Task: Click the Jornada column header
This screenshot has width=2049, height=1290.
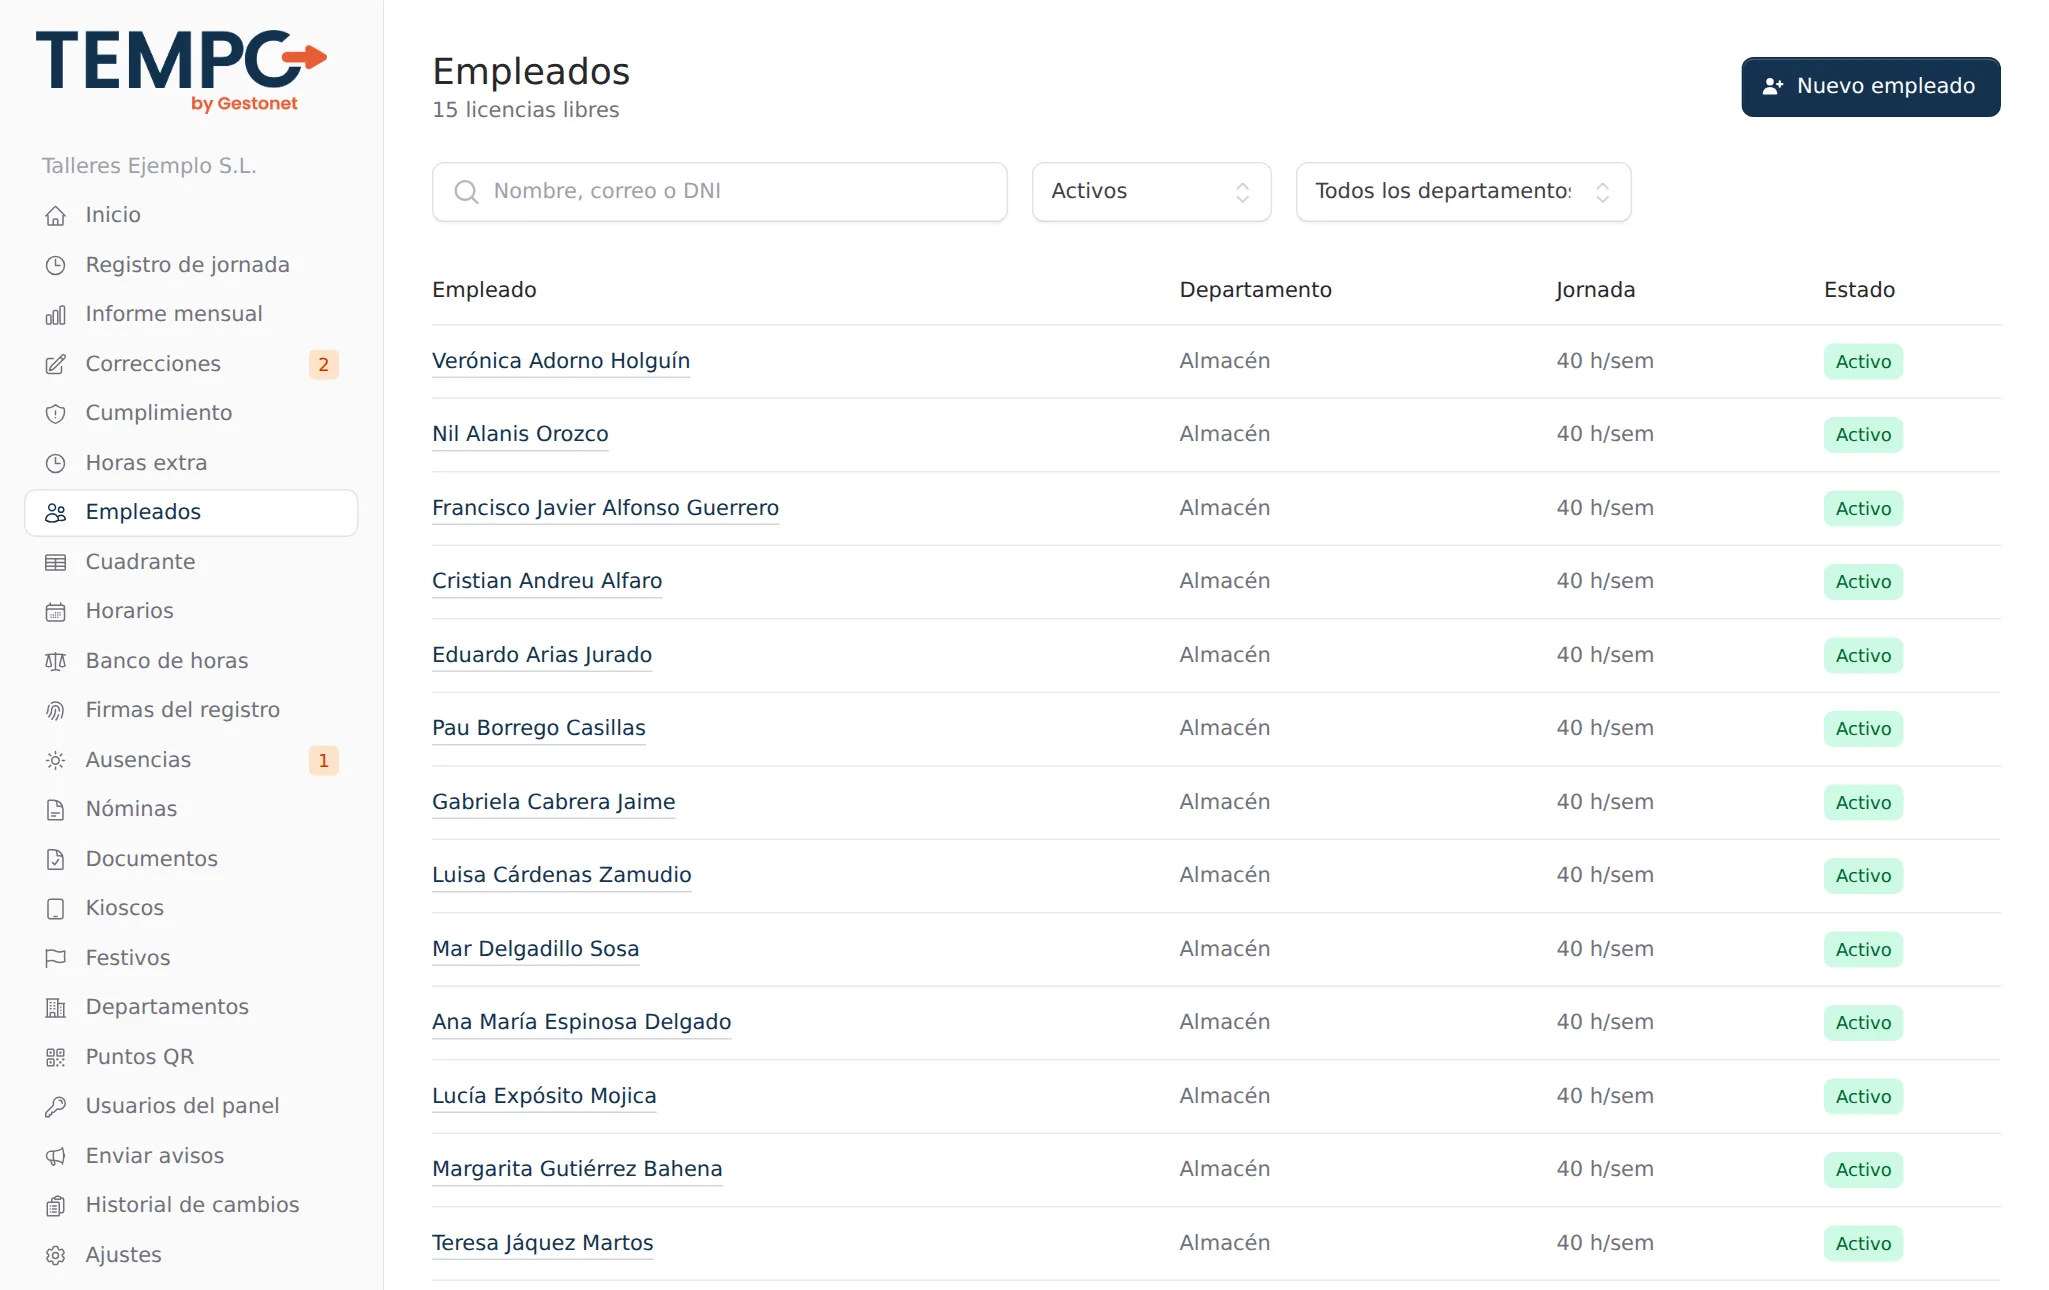Action: 1595,290
